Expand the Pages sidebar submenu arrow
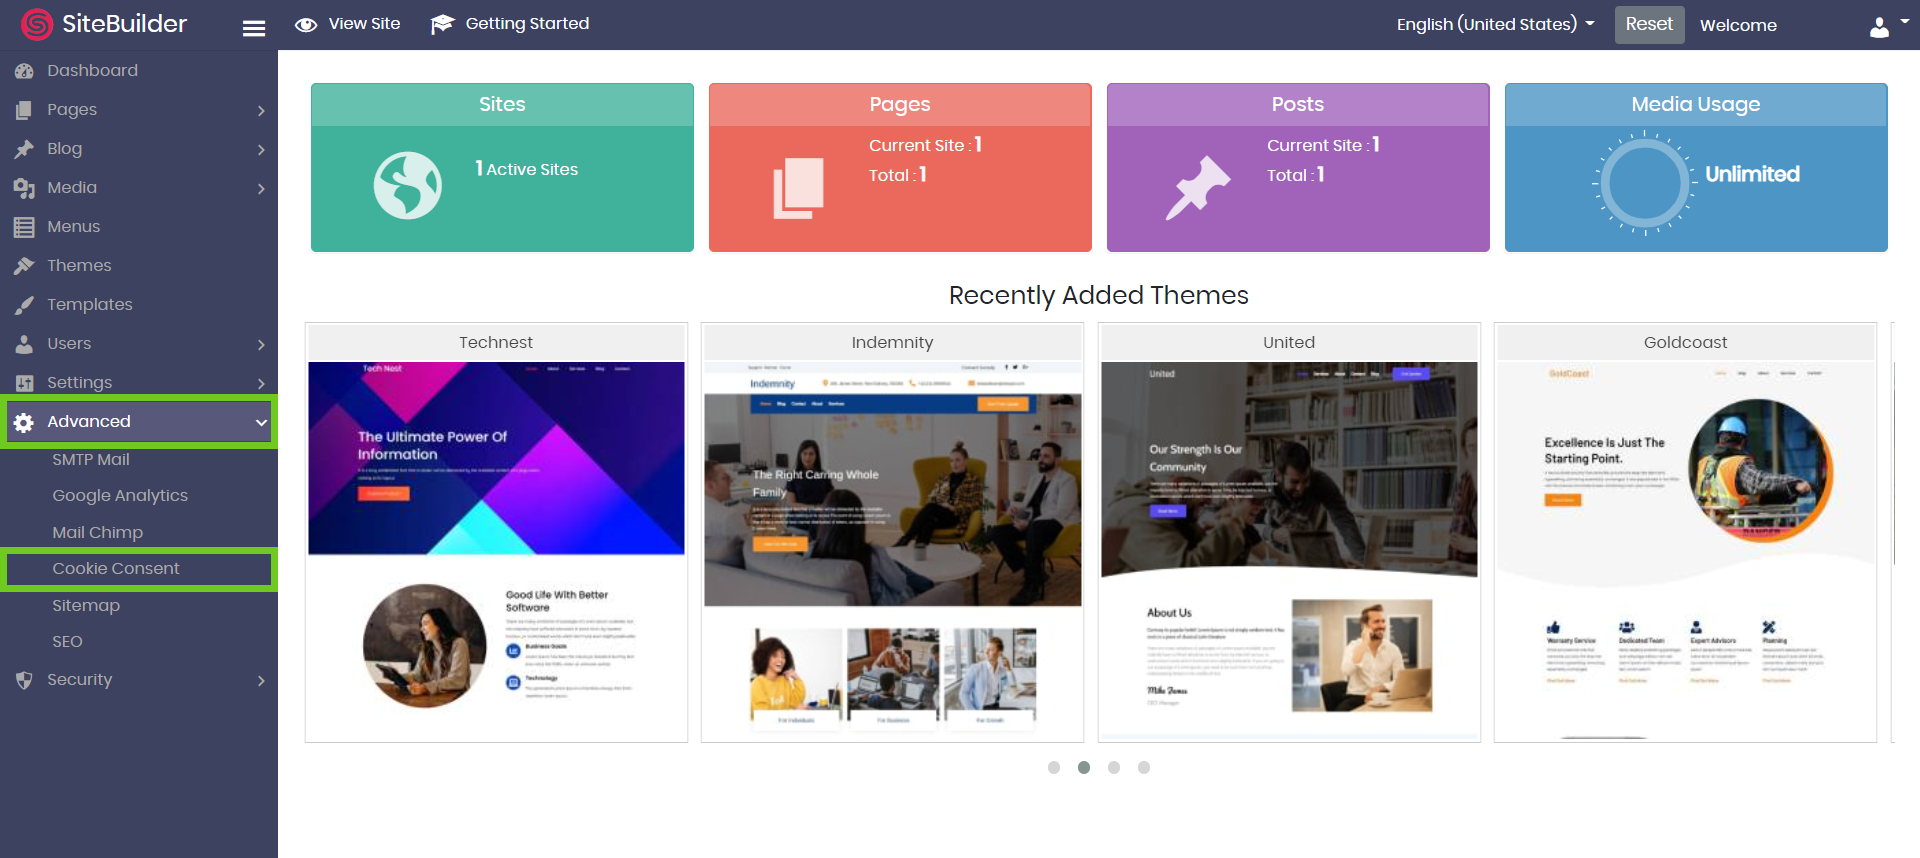The height and width of the screenshot is (858, 1920). 261,110
